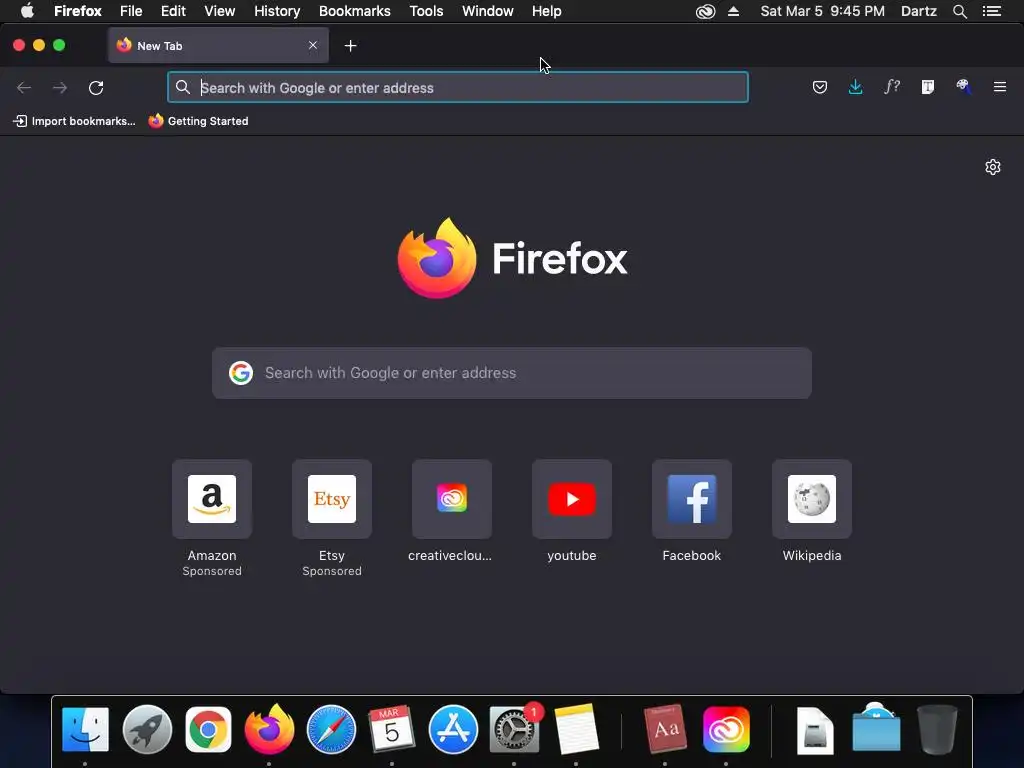
Task: Go forward one page
Action: (60, 88)
